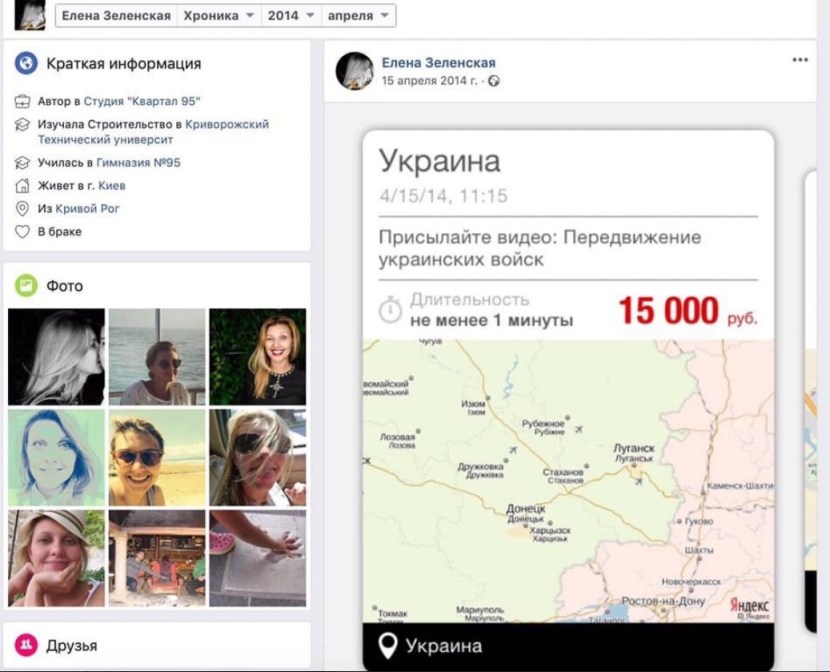Open the photo of woman in straw hat
830x672 pixels.
(56, 558)
